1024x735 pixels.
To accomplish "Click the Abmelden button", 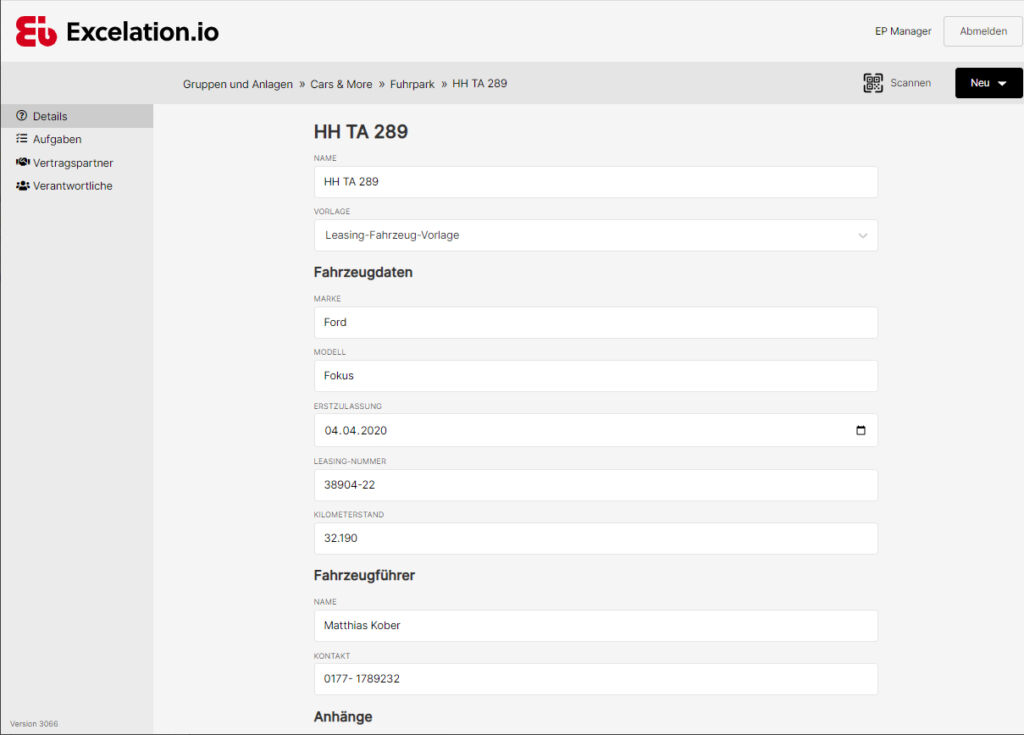I will pyautogui.click(x=982, y=31).
